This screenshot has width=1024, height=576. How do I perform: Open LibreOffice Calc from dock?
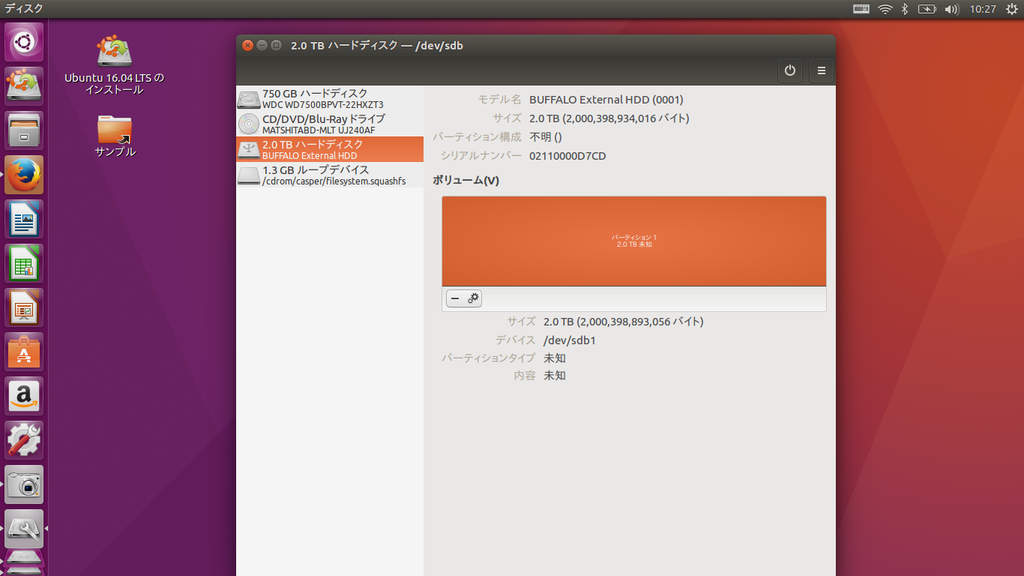(x=24, y=264)
